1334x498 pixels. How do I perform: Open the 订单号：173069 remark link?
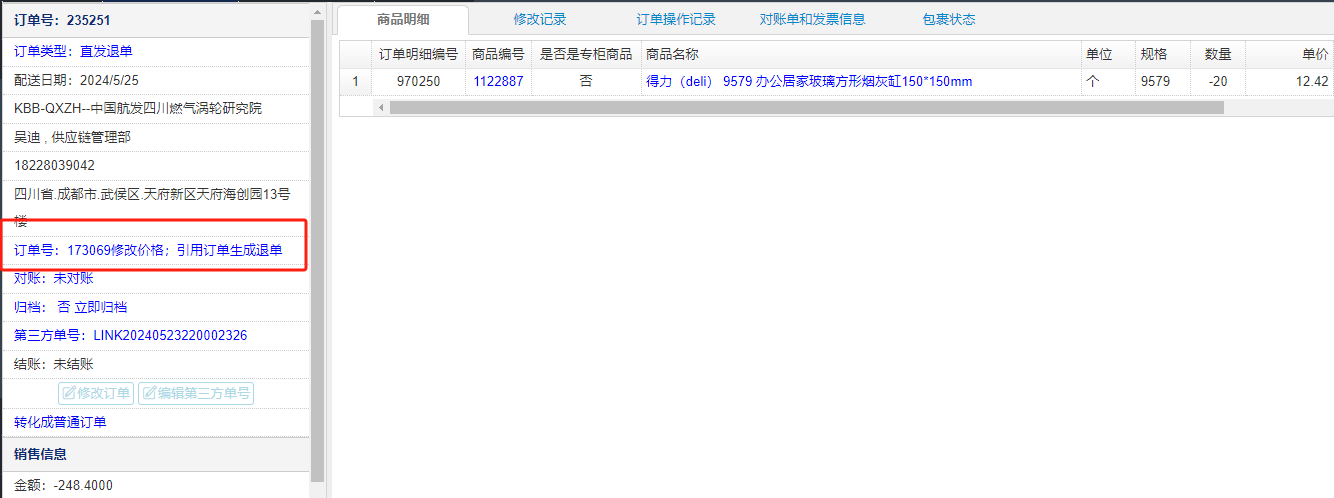point(148,250)
